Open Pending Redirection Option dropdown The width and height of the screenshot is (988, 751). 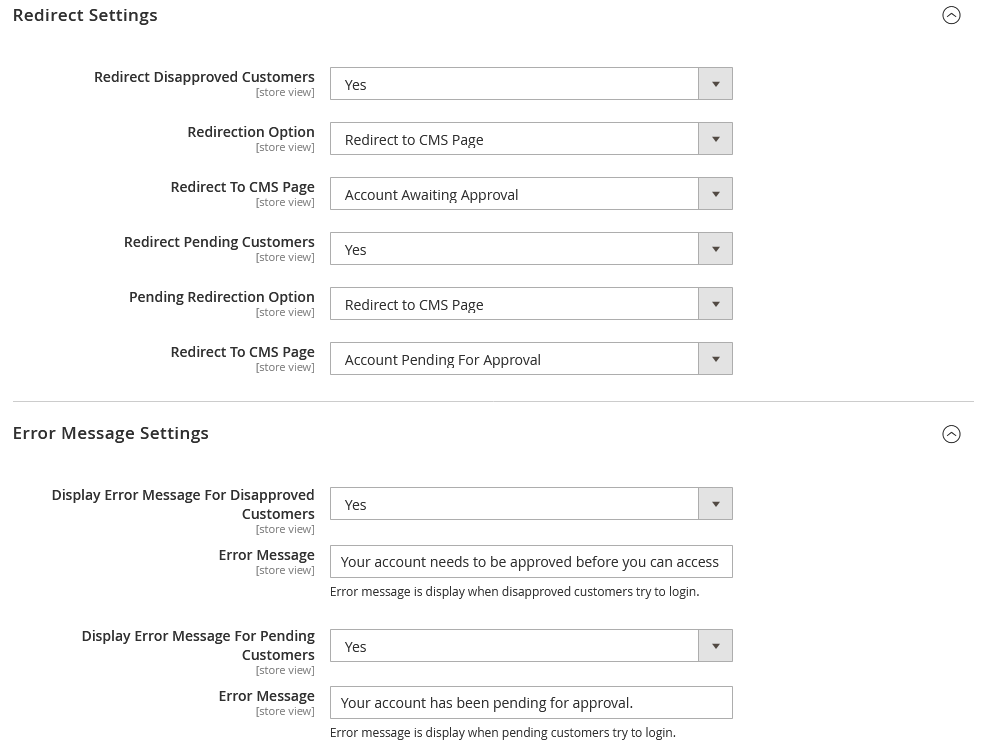(531, 304)
